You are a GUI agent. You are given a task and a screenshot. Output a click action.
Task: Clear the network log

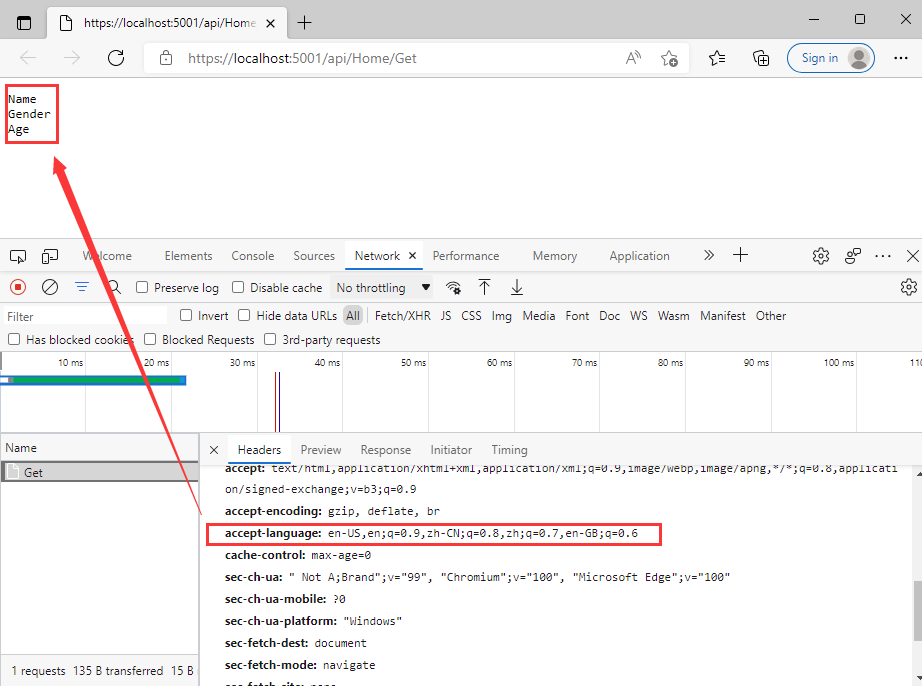50,287
